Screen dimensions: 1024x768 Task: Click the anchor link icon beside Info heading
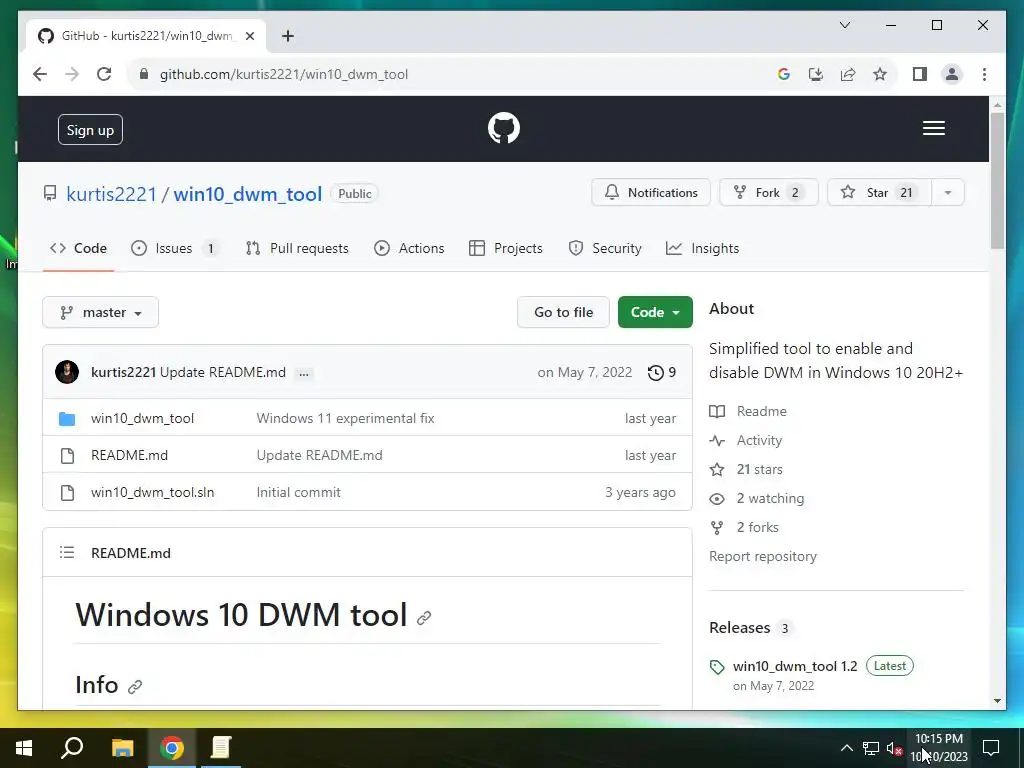pos(135,686)
